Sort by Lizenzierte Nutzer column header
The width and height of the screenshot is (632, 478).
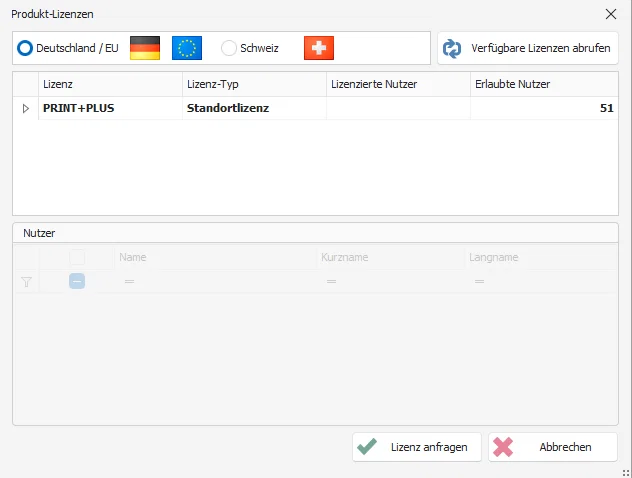point(398,84)
